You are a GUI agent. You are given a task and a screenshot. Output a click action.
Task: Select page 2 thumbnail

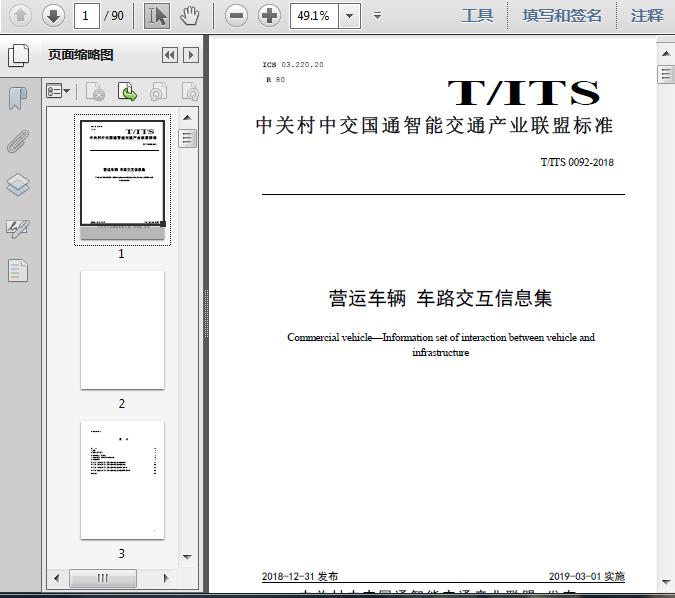pyautogui.click(x=122, y=330)
